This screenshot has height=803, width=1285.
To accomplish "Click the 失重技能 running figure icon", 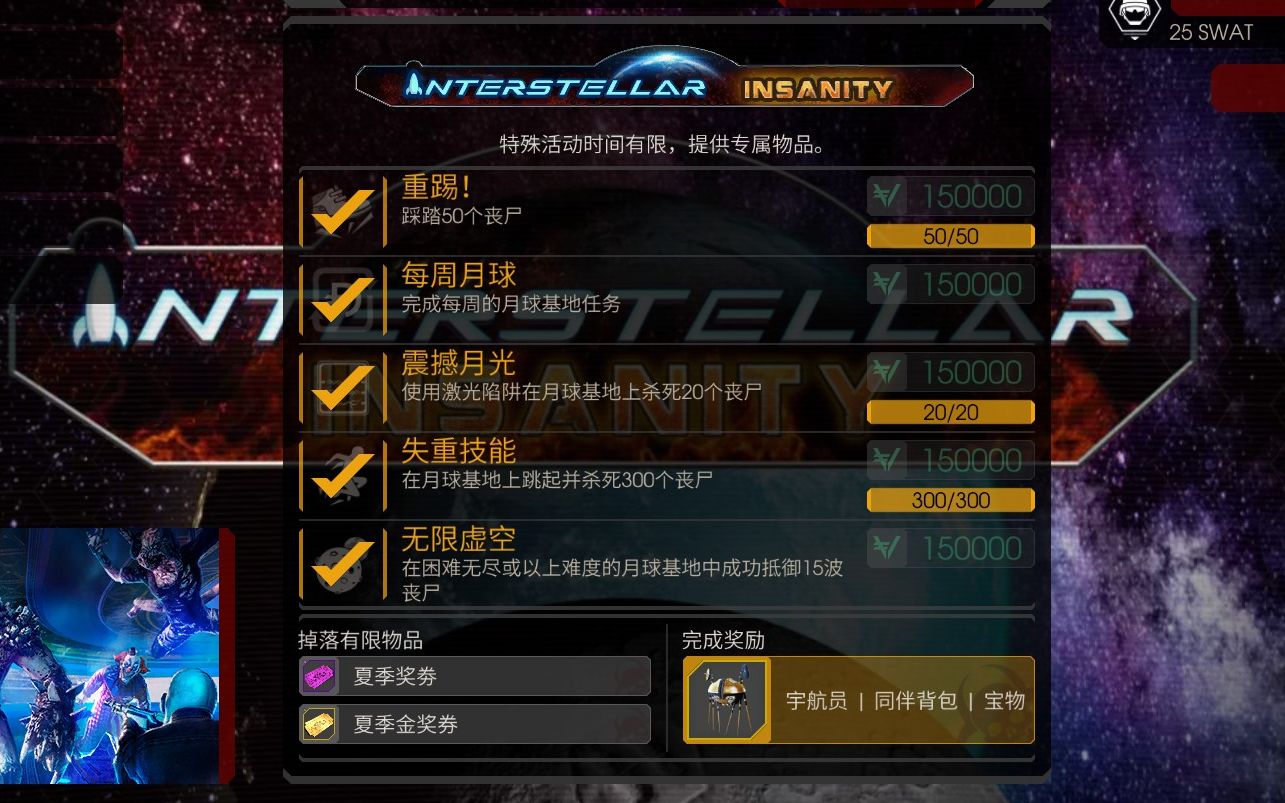I will pos(343,475).
